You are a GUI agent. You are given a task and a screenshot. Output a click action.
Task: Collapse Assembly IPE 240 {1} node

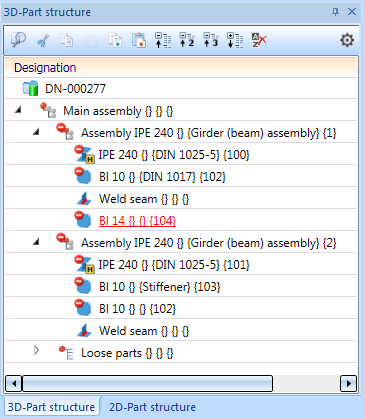click(x=36, y=132)
